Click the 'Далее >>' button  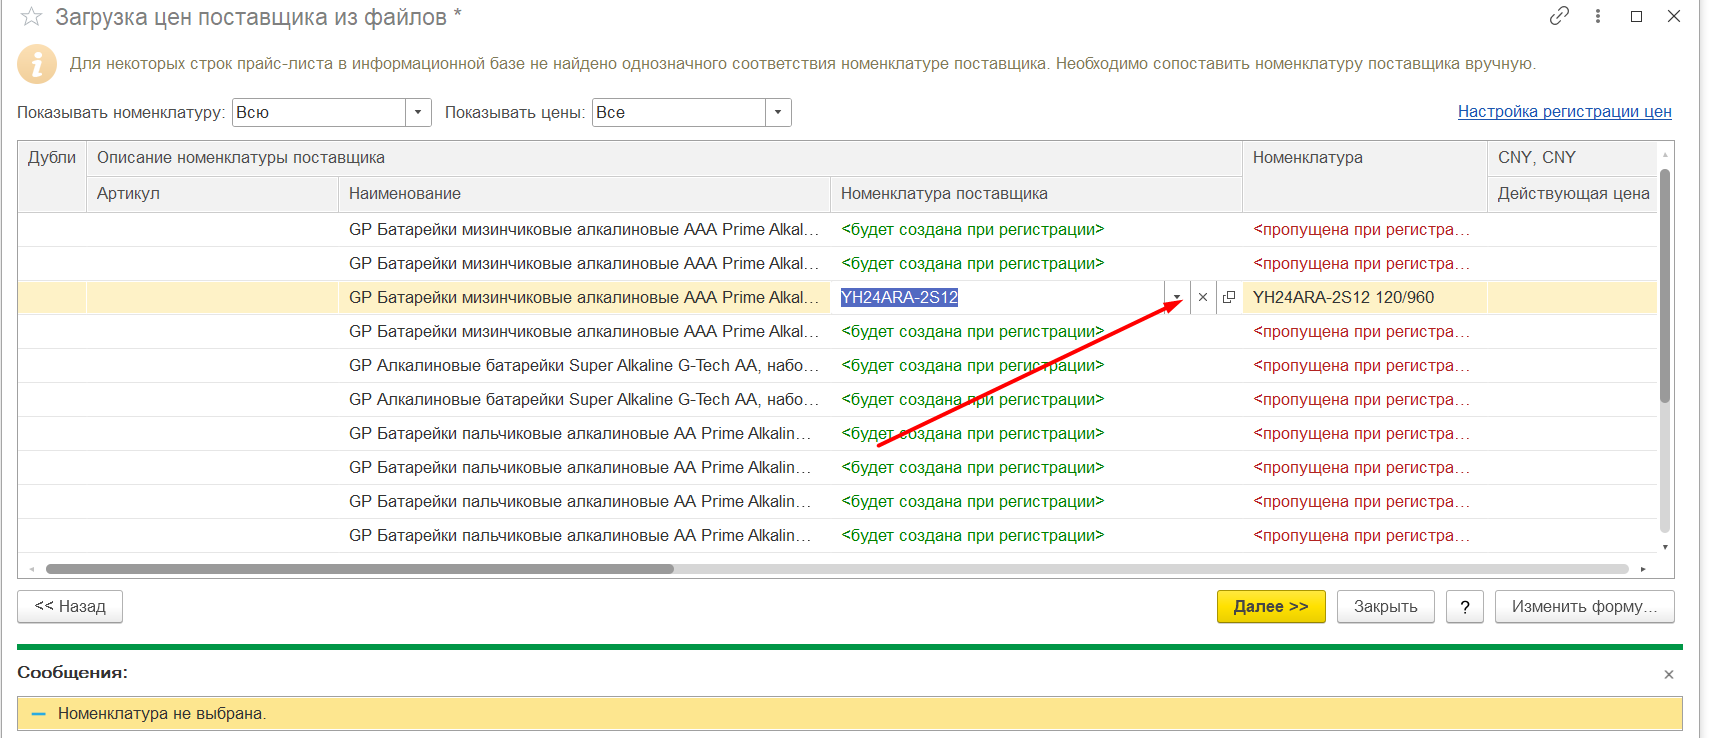(x=1270, y=606)
